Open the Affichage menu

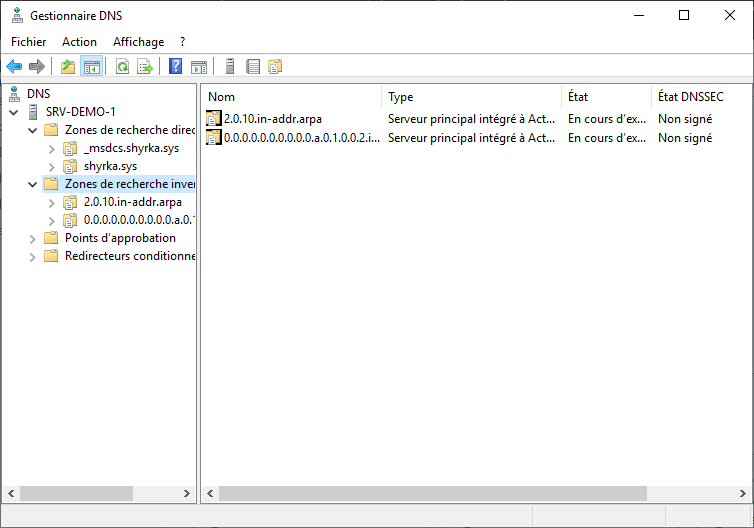coord(138,42)
